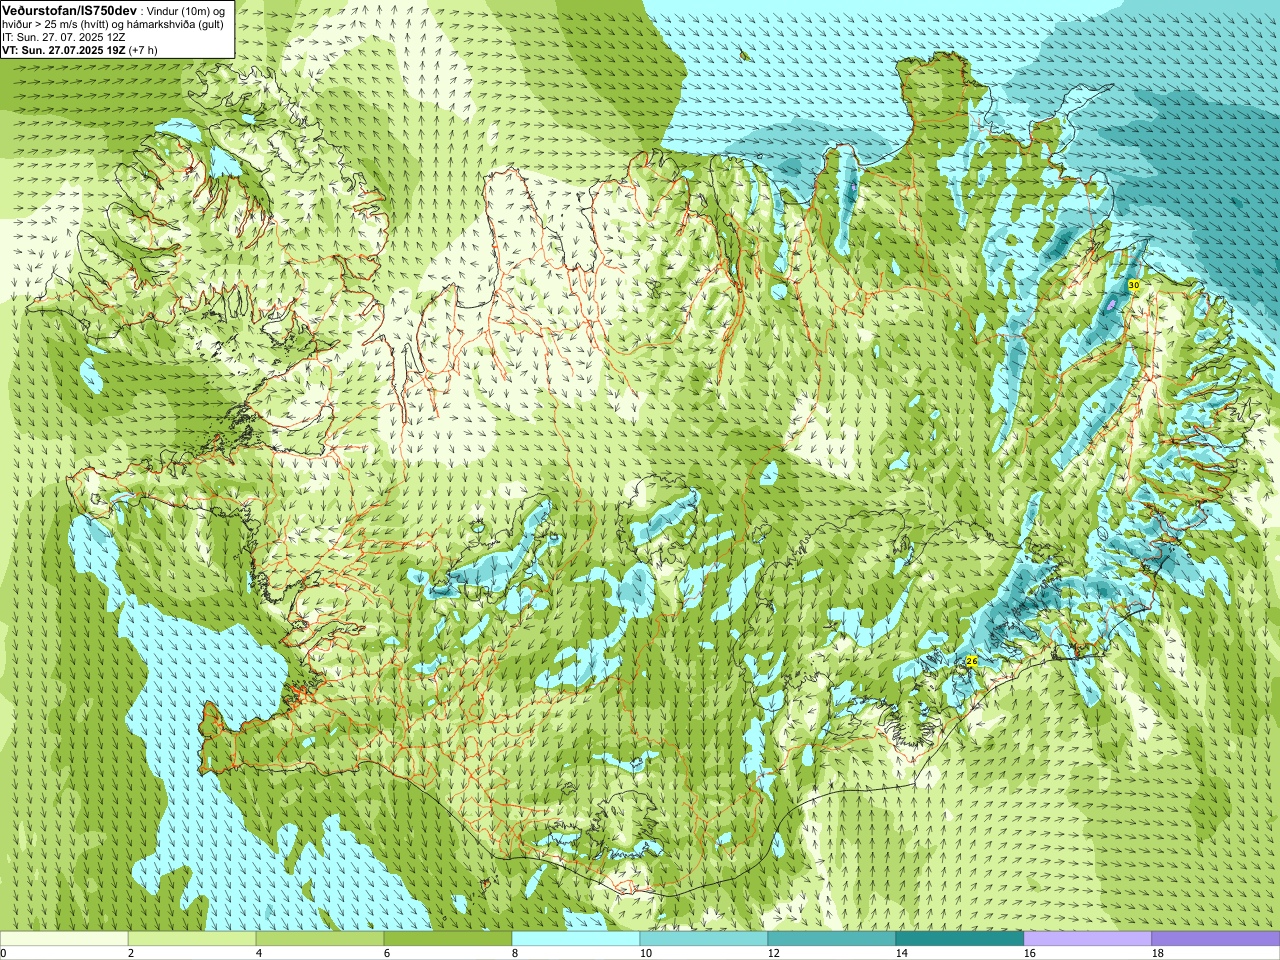Screen dimensions: 1280x960
Task: Click the legend scale label '8'
Action: click(x=514, y=954)
